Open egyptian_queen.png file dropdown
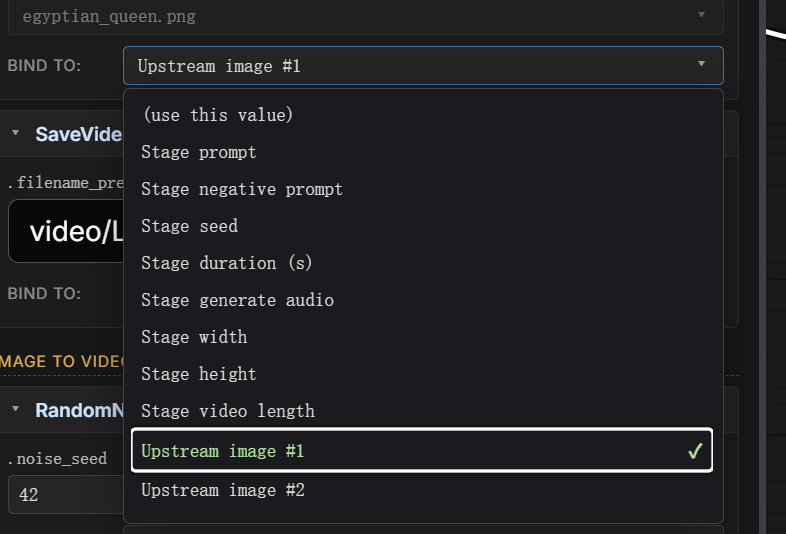786x534 pixels. (366, 17)
